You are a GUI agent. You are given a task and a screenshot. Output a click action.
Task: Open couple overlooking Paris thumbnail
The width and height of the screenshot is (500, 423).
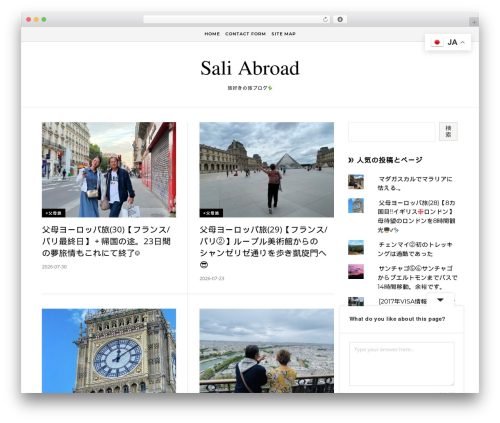266,351
